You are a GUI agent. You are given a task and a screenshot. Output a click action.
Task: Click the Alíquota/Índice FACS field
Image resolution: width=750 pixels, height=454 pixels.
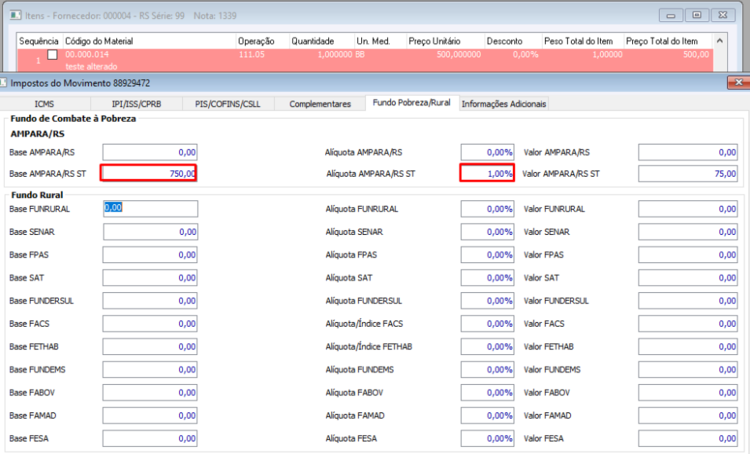pyautogui.click(x=487, y=324)
